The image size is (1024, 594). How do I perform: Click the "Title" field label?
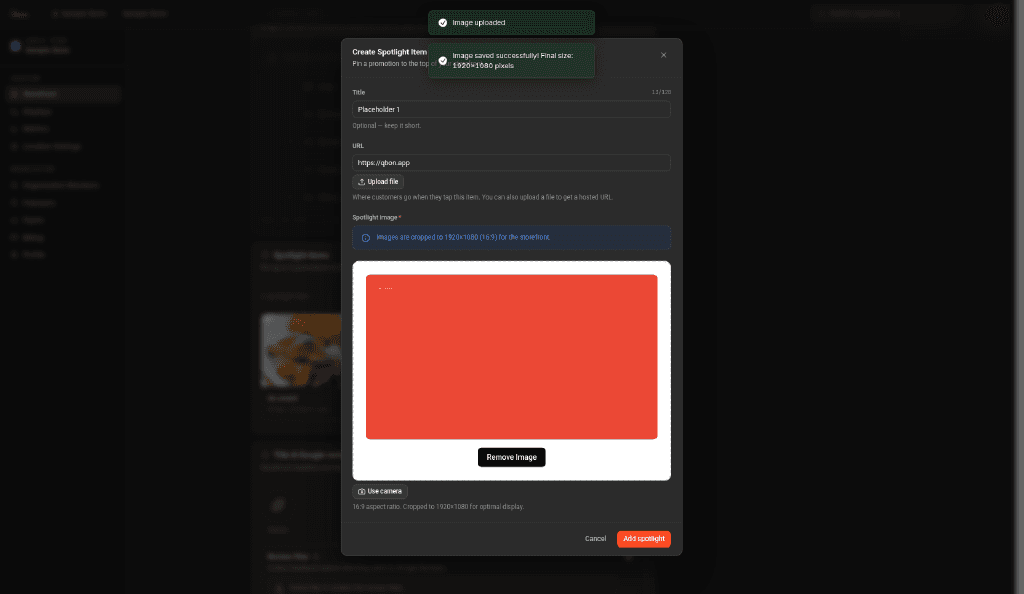359,92
